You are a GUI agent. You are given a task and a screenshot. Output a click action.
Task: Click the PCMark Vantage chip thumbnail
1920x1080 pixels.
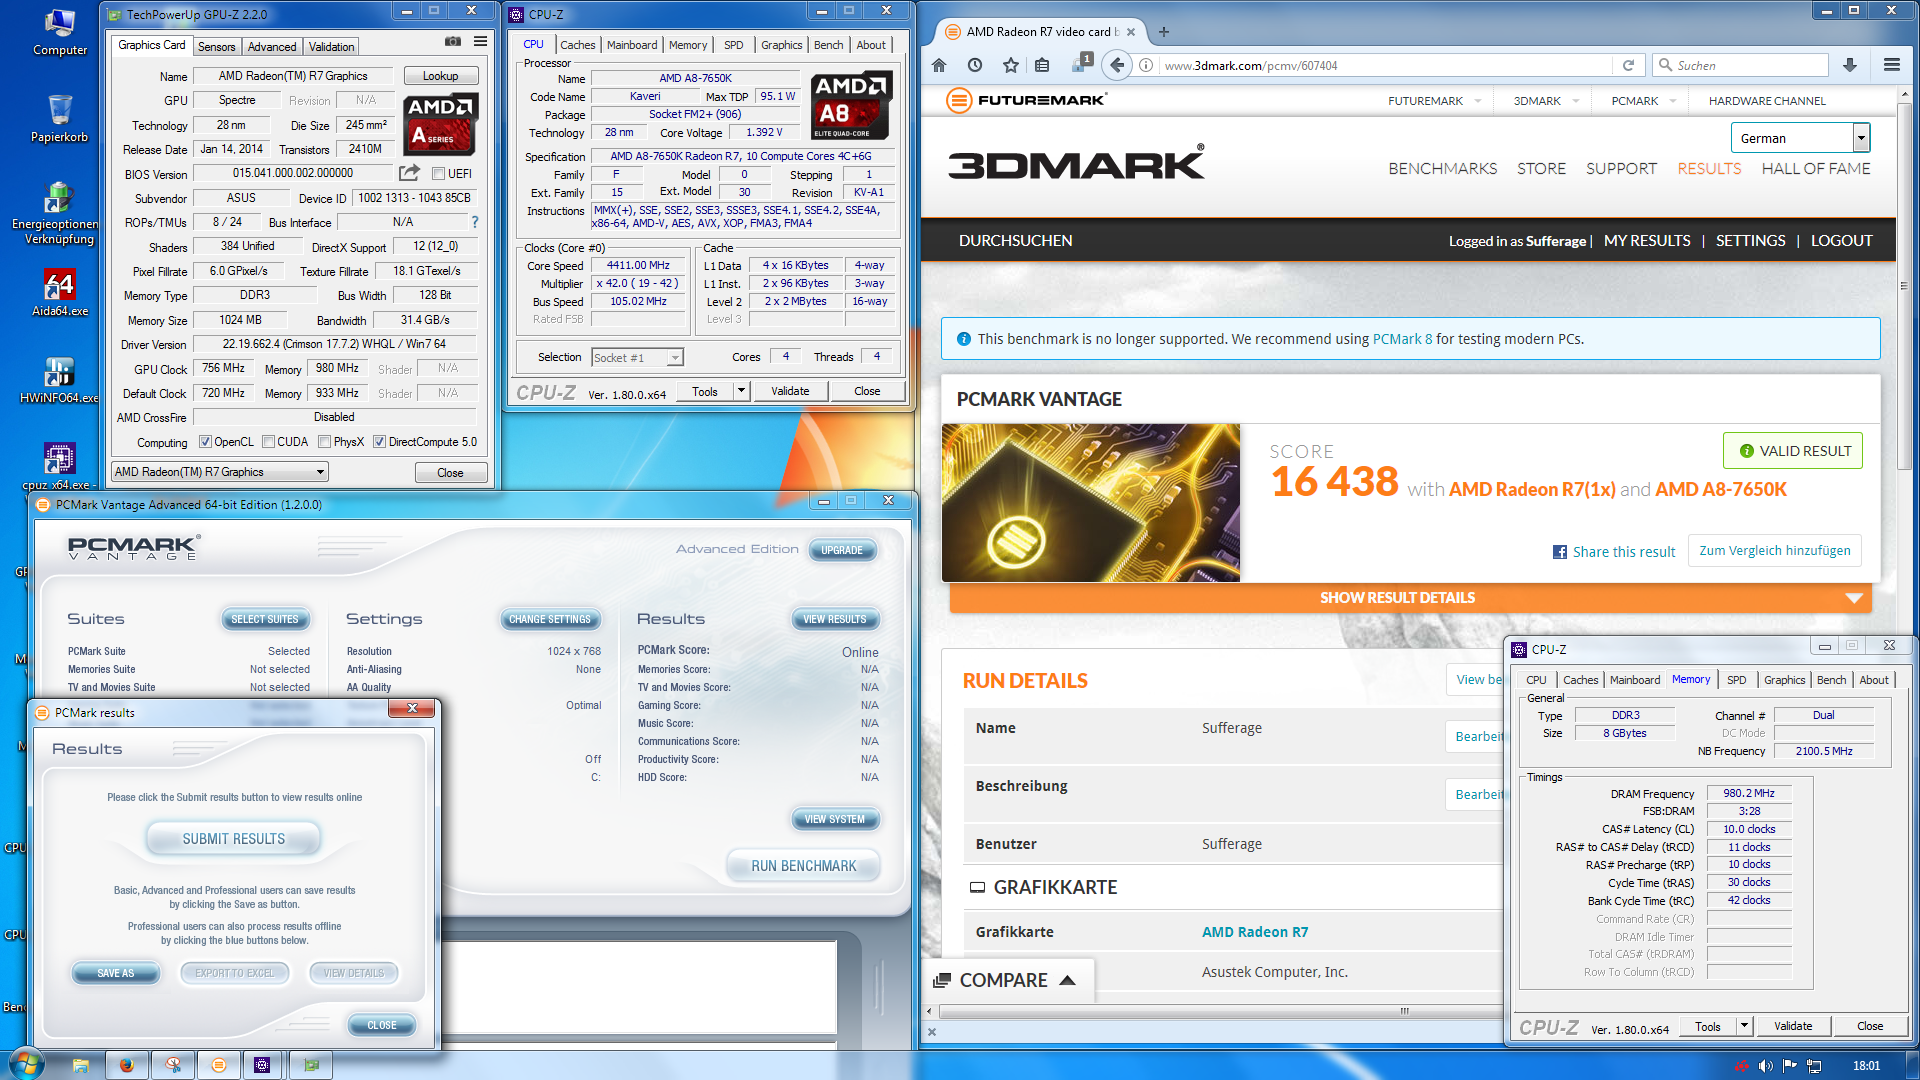pyautogui.click(x=1090, y=503)
